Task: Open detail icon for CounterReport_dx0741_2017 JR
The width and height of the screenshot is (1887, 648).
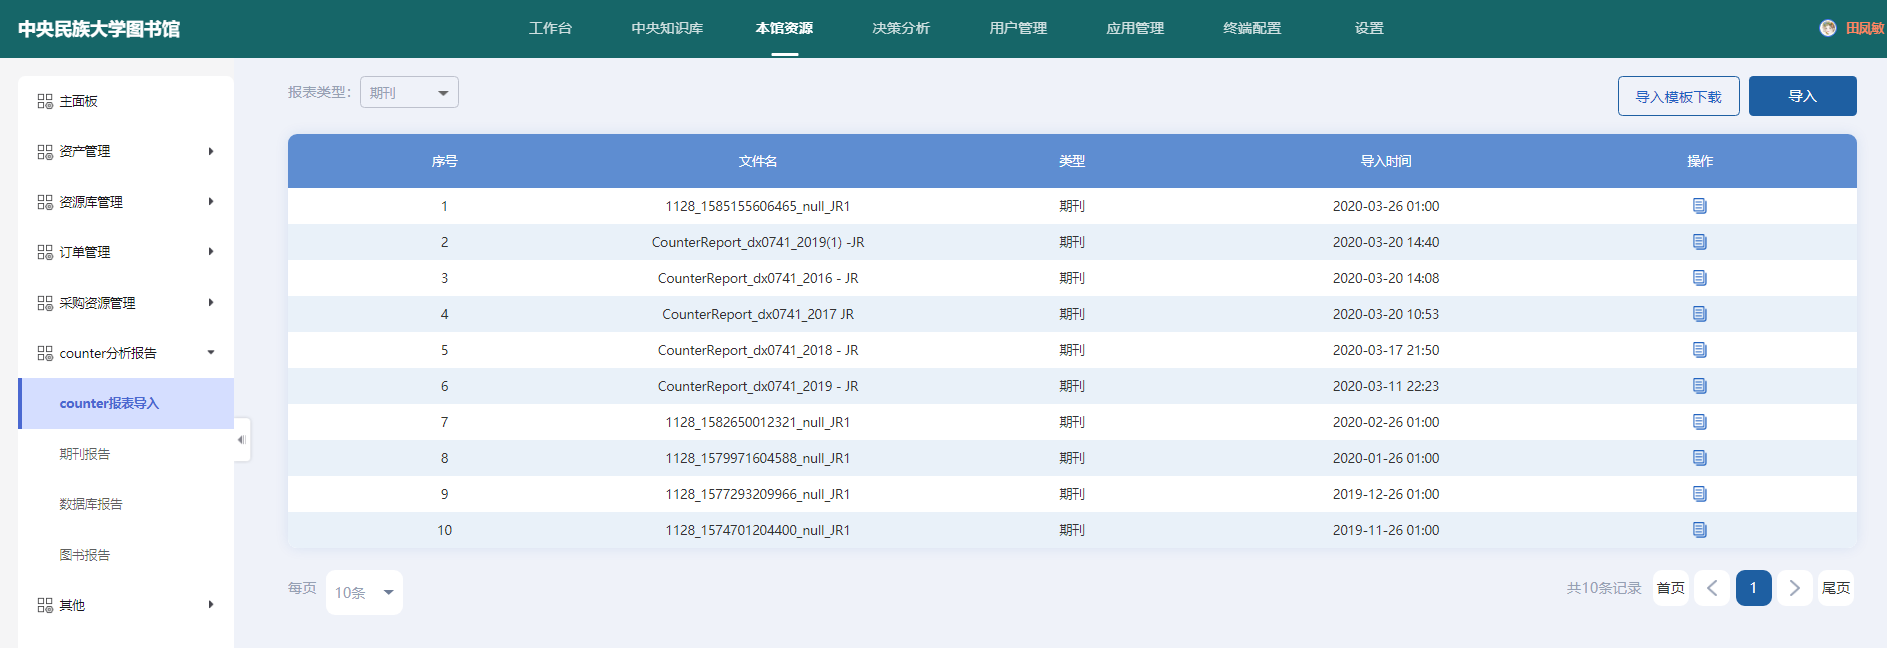Action: click(x=1699, y=314)
